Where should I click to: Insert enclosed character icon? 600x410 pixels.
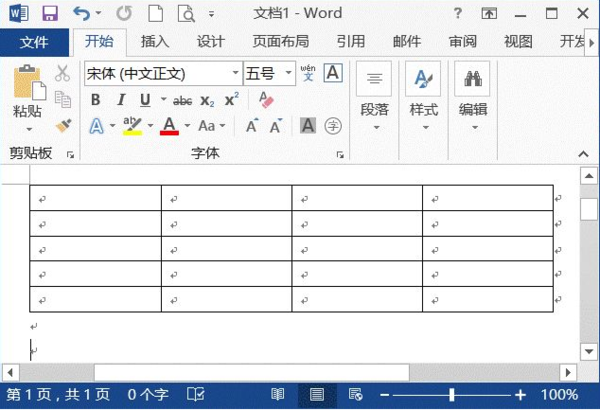[333, 126]
